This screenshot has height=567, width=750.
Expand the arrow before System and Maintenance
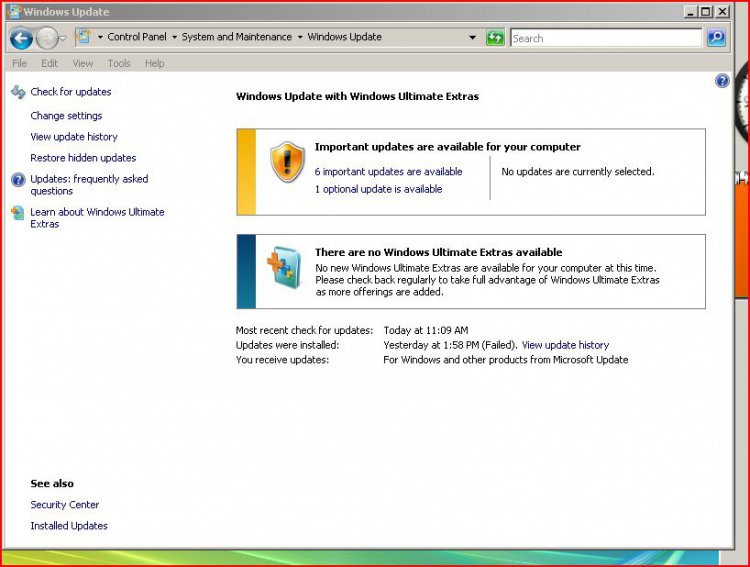[x=174, y=37]
